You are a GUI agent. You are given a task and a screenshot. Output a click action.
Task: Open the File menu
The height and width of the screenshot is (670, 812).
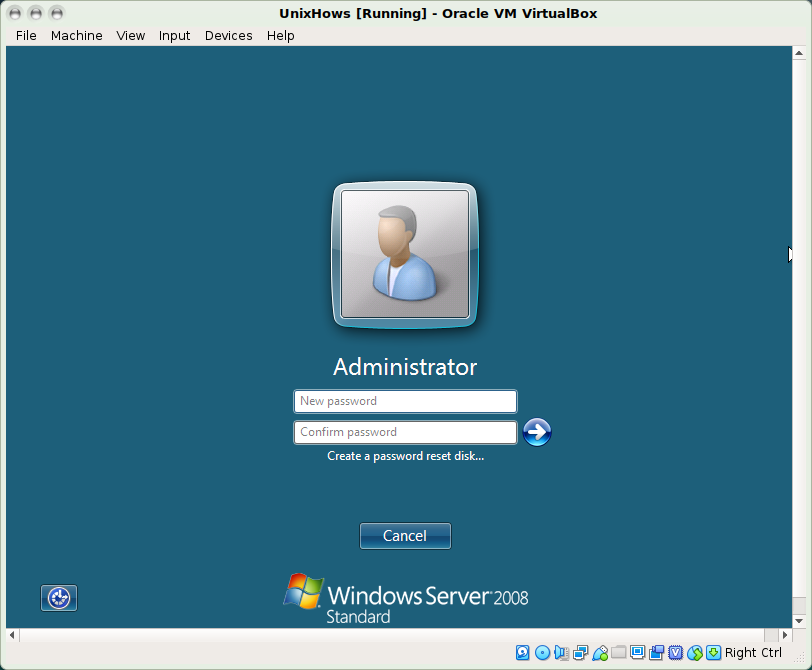(x=26, y=35)
